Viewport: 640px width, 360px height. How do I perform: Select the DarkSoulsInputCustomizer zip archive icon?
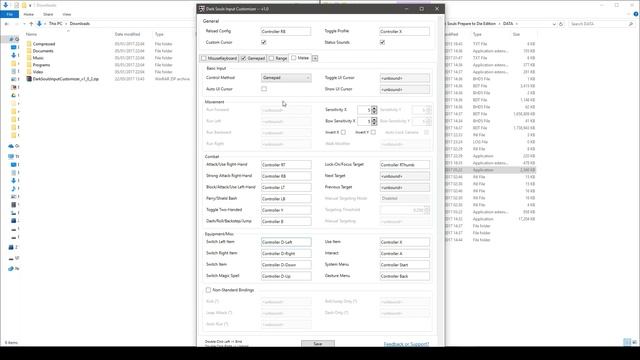[29, 79]
